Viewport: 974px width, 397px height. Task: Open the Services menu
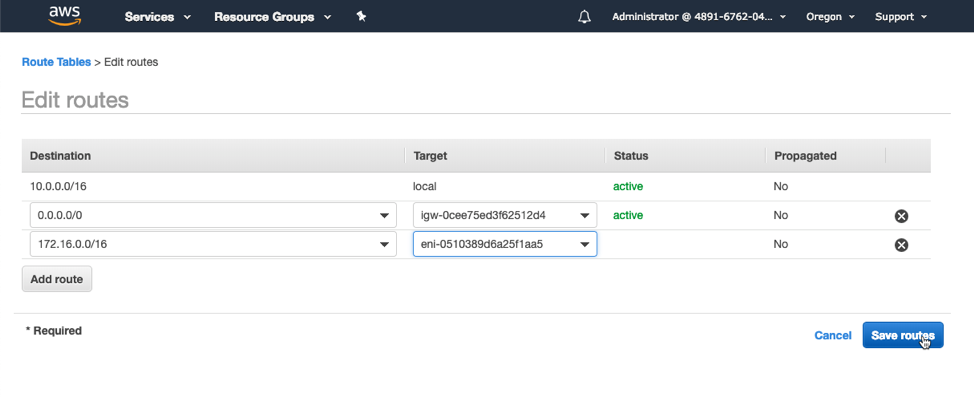[158, 17]
